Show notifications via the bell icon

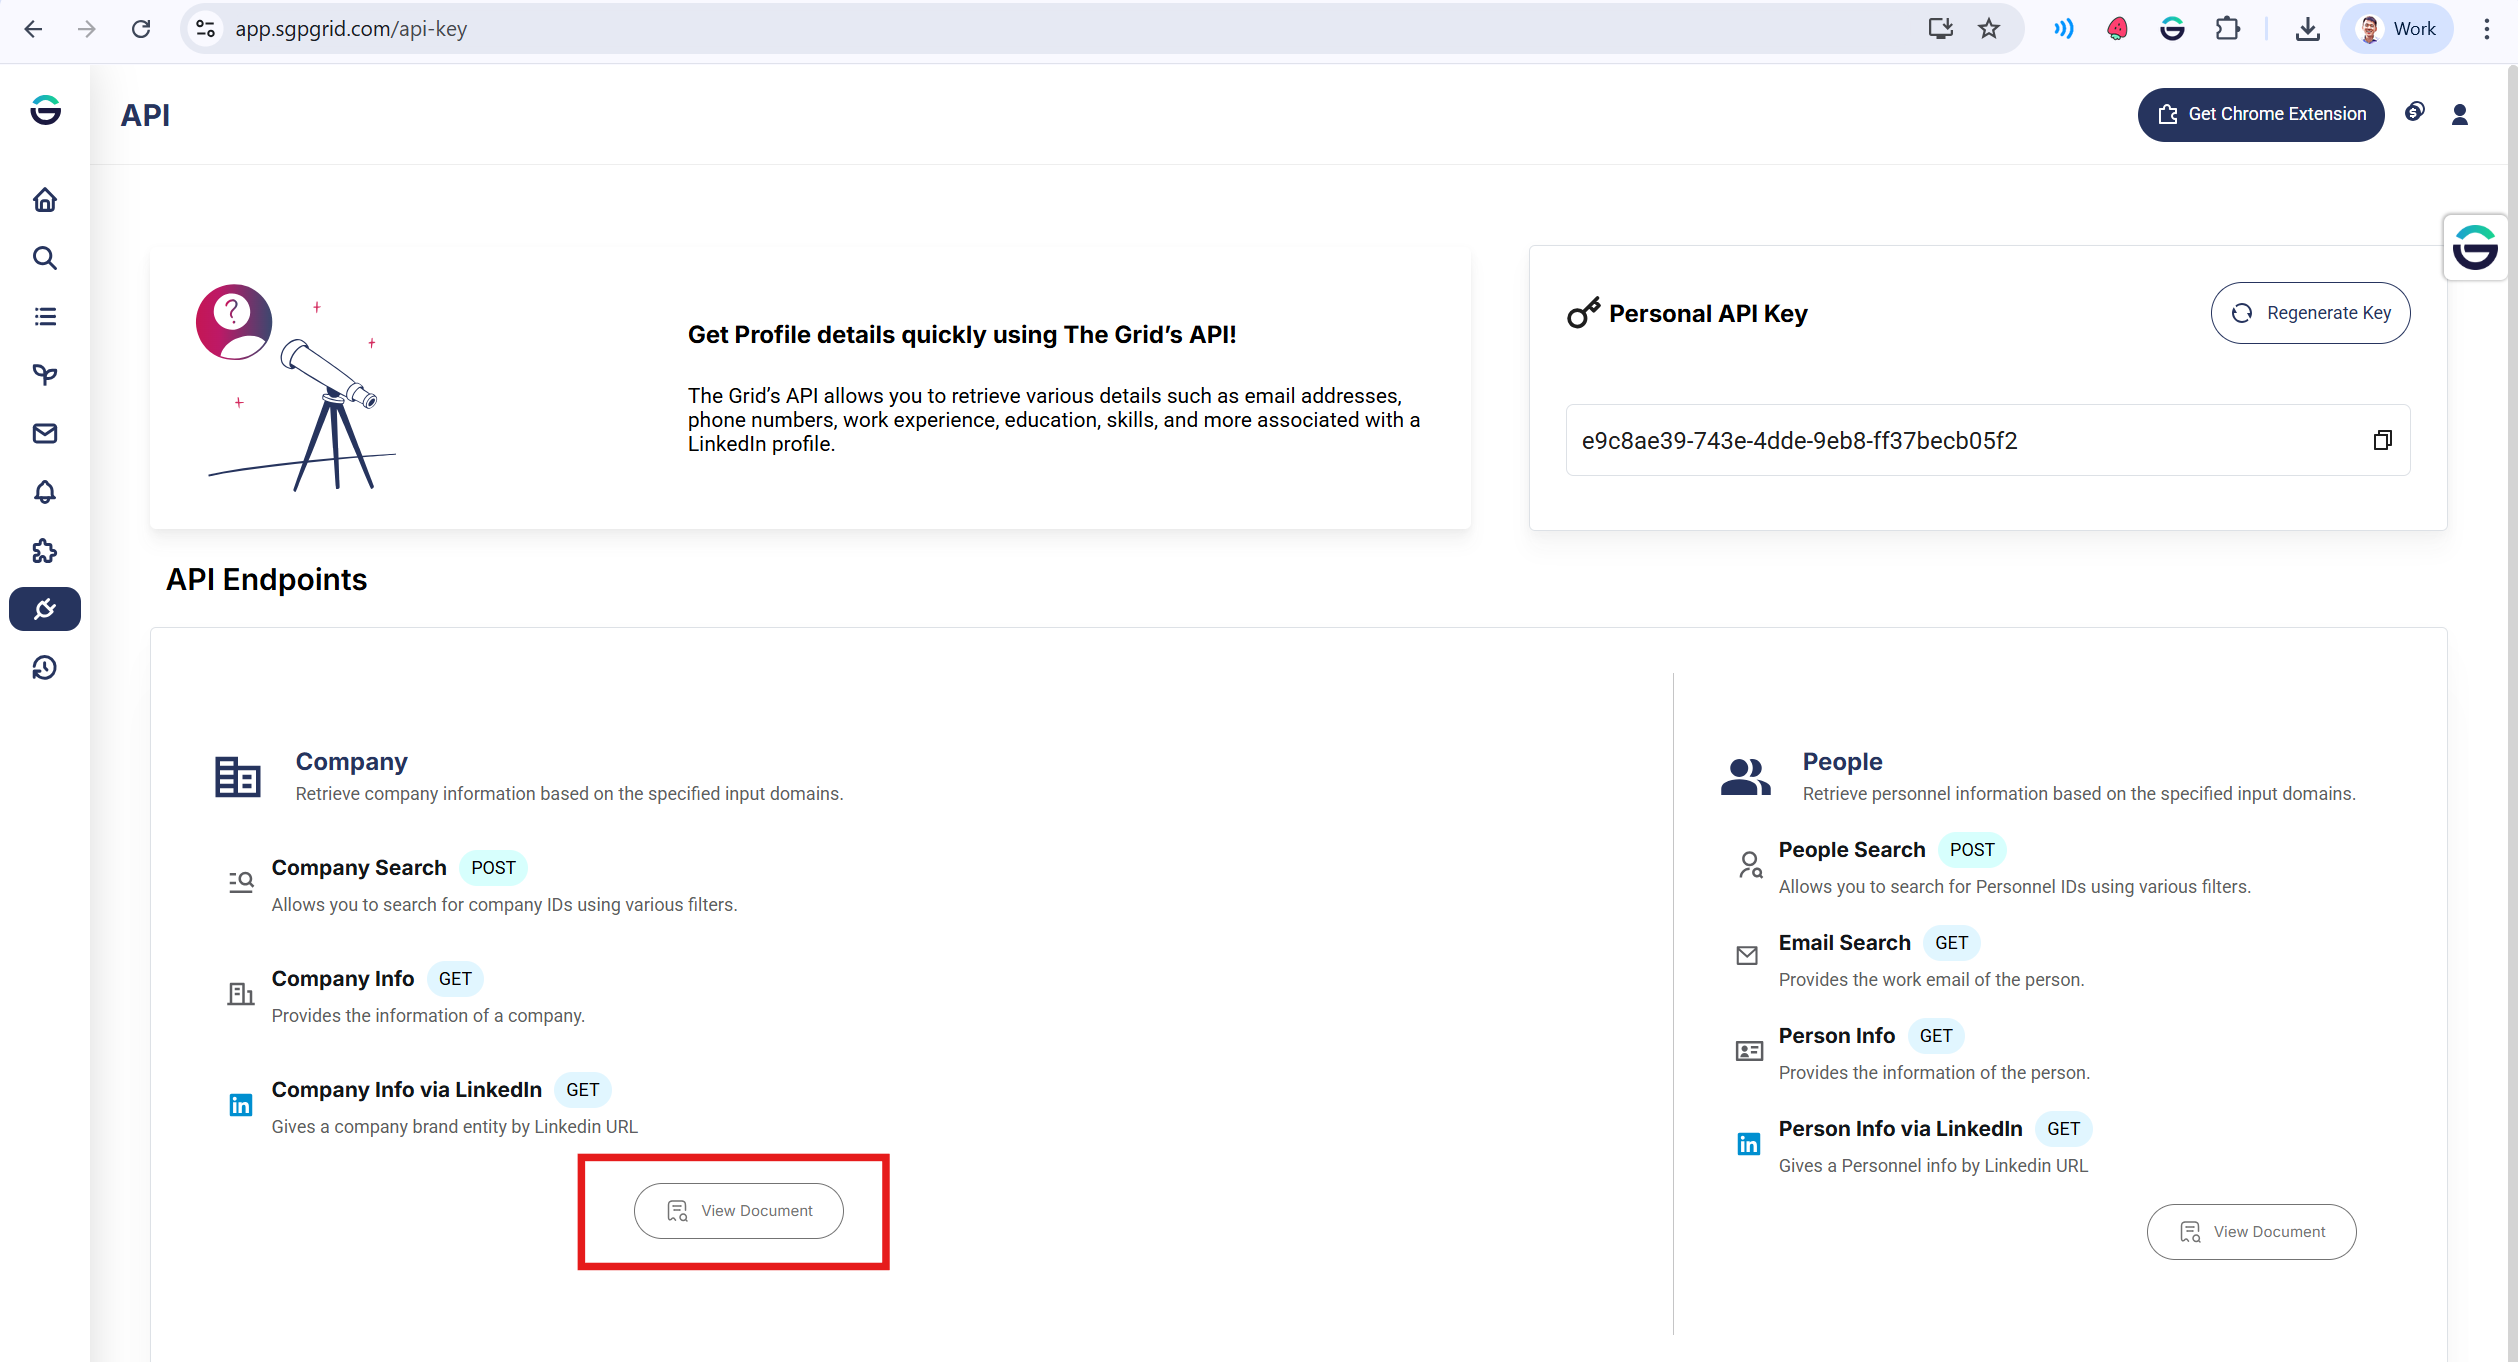[45, 492]
